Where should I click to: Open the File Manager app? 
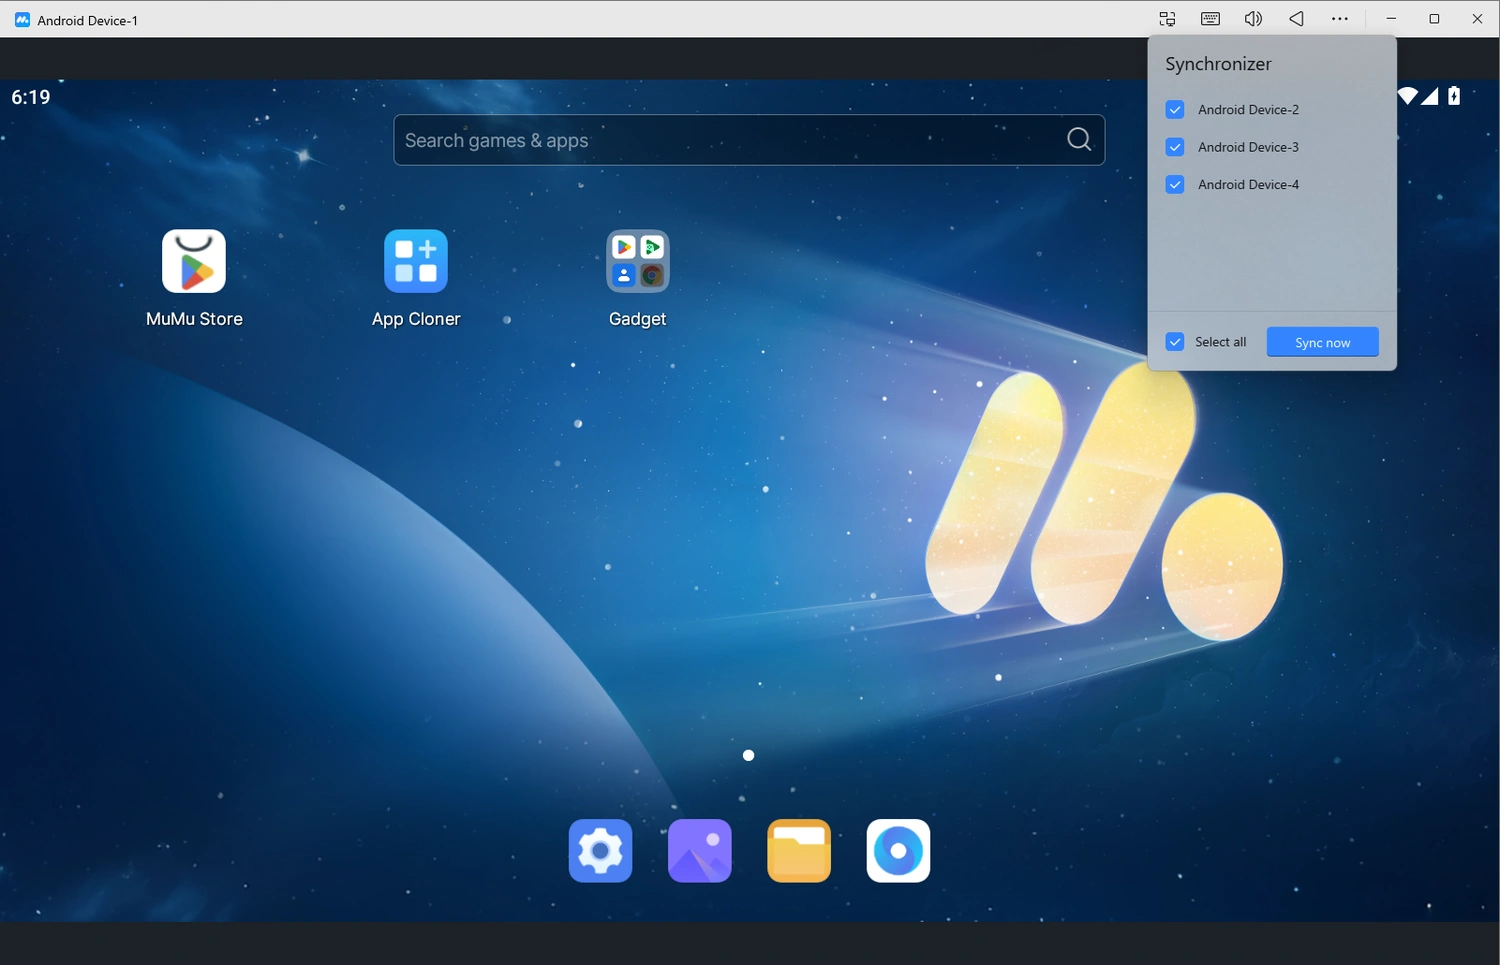click(798, 850)
